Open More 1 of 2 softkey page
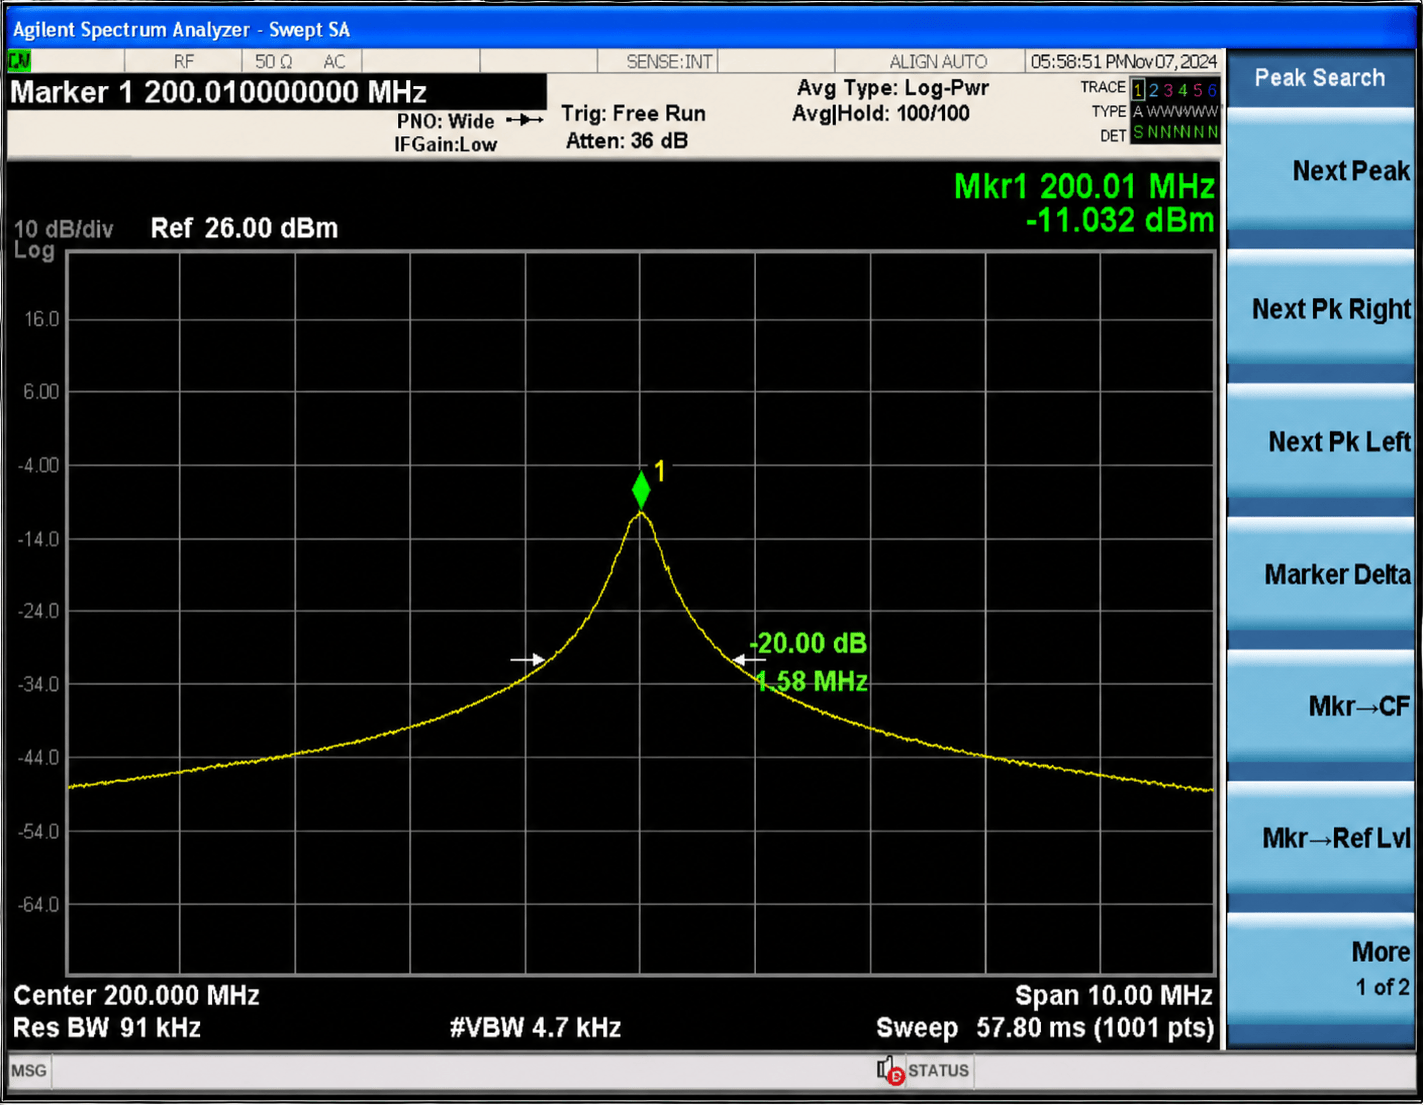The height and width of the screenshot is (1105, 1423). [x=1320, y=968]
